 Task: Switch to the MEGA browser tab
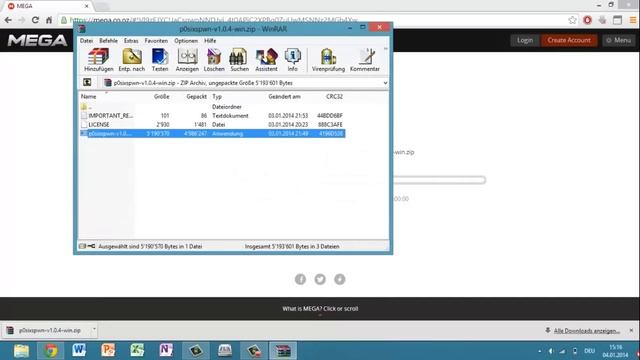(x=47, y=6)
